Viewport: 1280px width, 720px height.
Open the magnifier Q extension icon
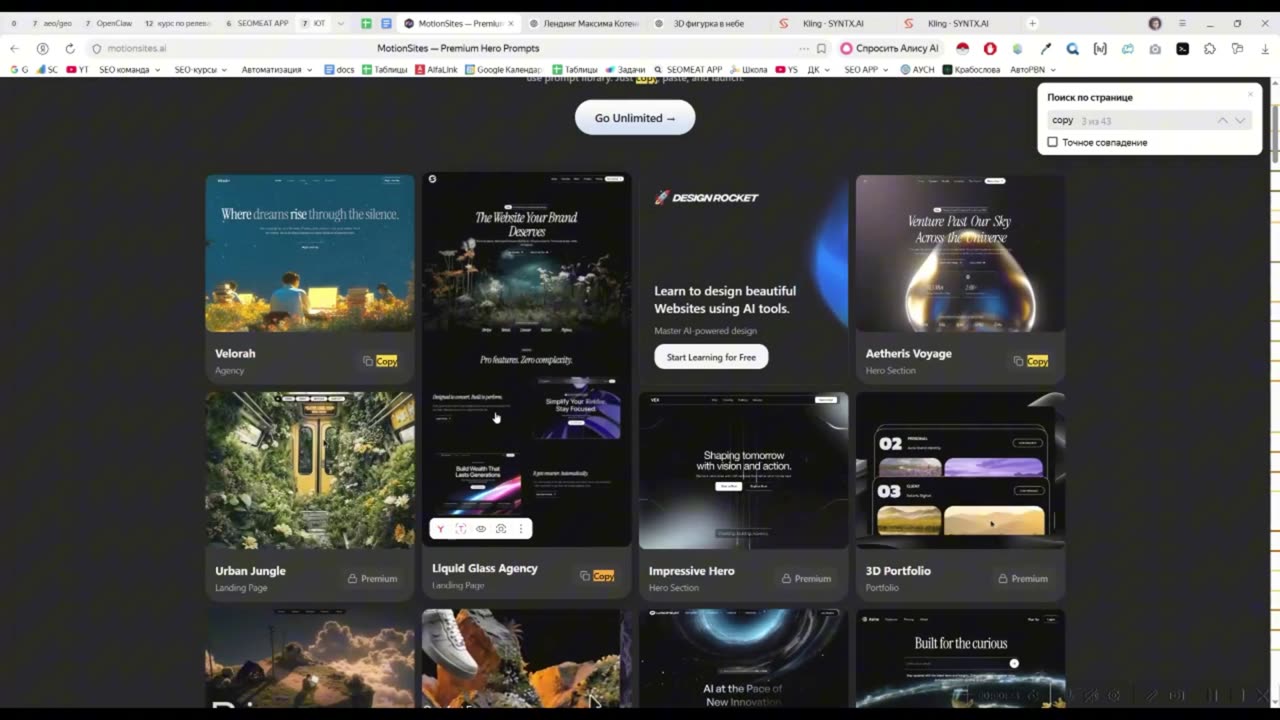point(1073,48)
